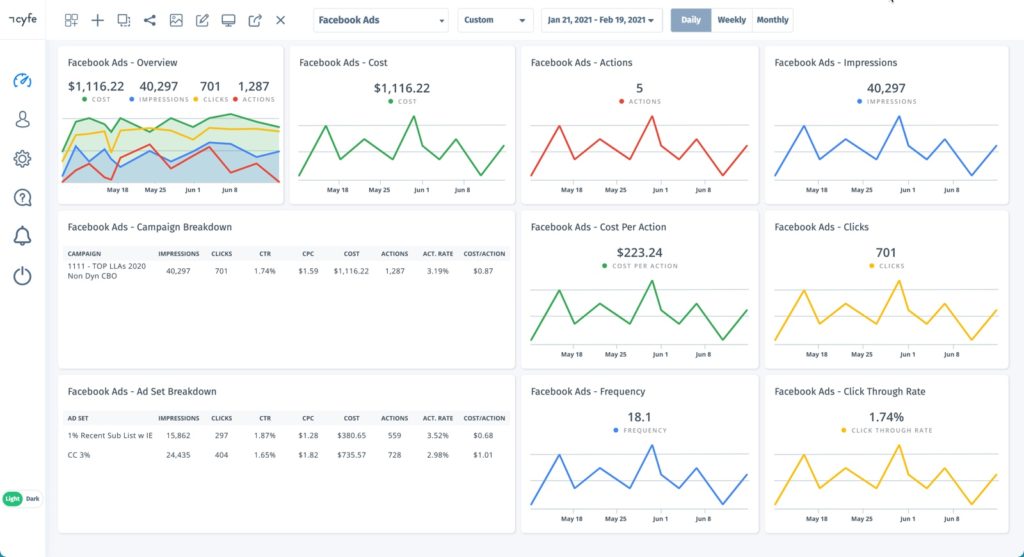This screenshot has height=557, width=1024.
Task: Click the Overview area chart
Action: 170,149
